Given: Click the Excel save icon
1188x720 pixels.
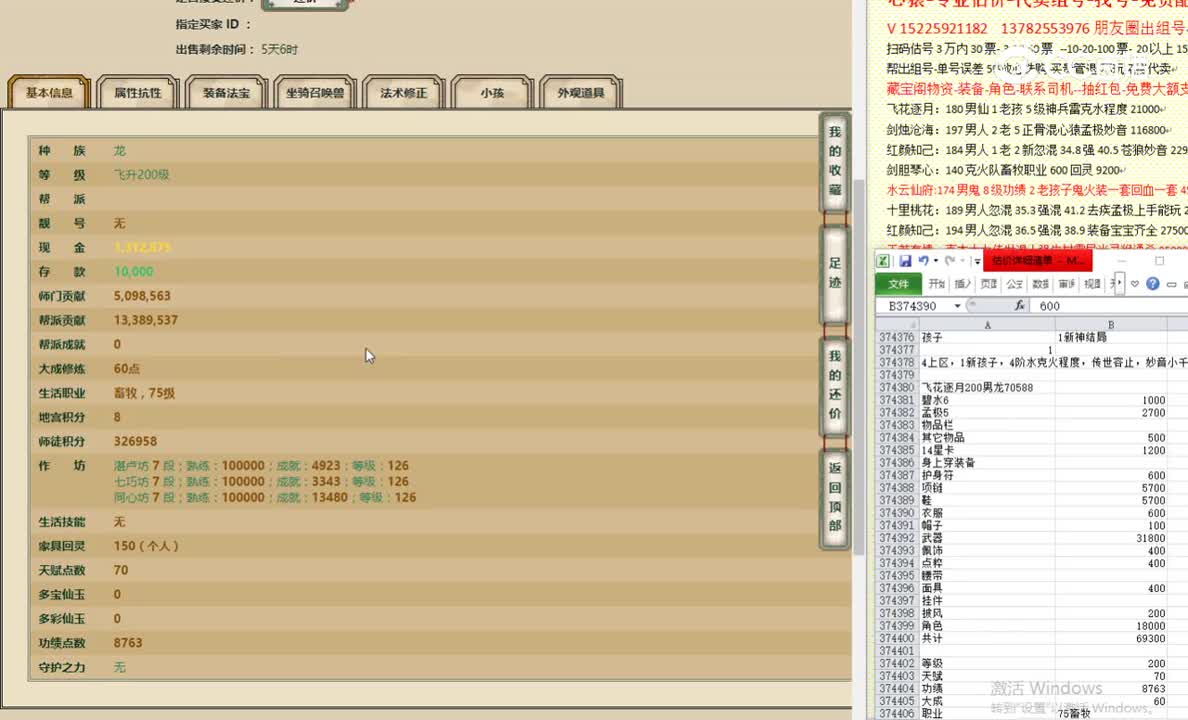Looking at the screenshot, I should point(905,261).
